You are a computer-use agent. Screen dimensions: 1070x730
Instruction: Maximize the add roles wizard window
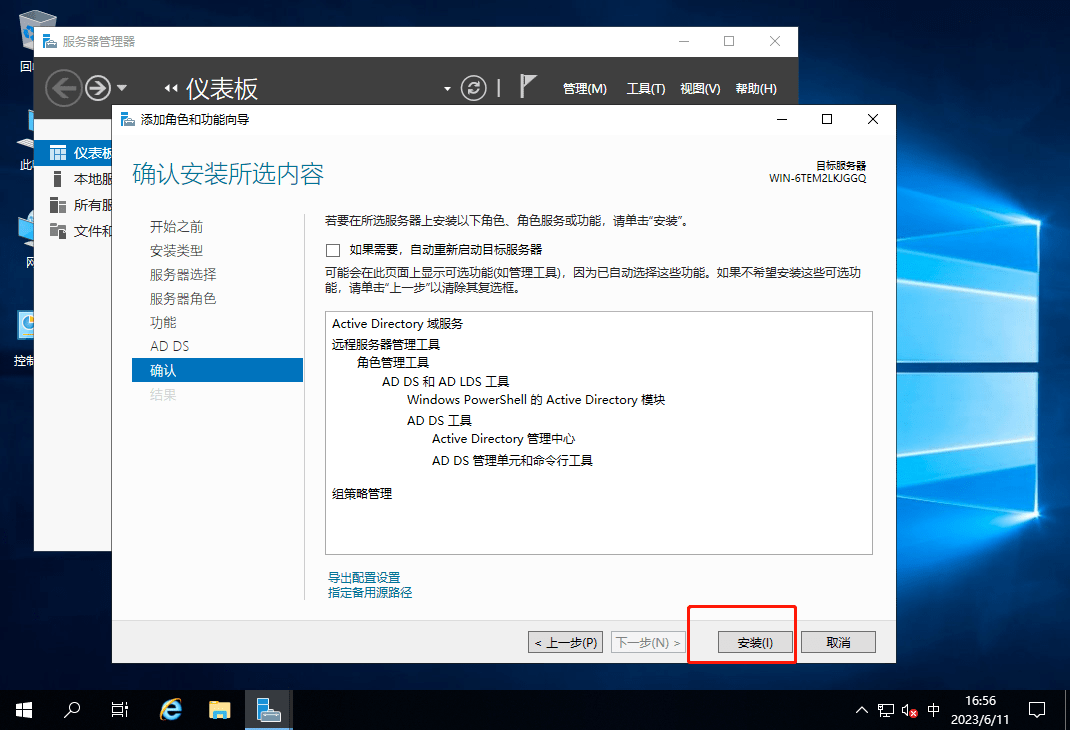point(827,119)
